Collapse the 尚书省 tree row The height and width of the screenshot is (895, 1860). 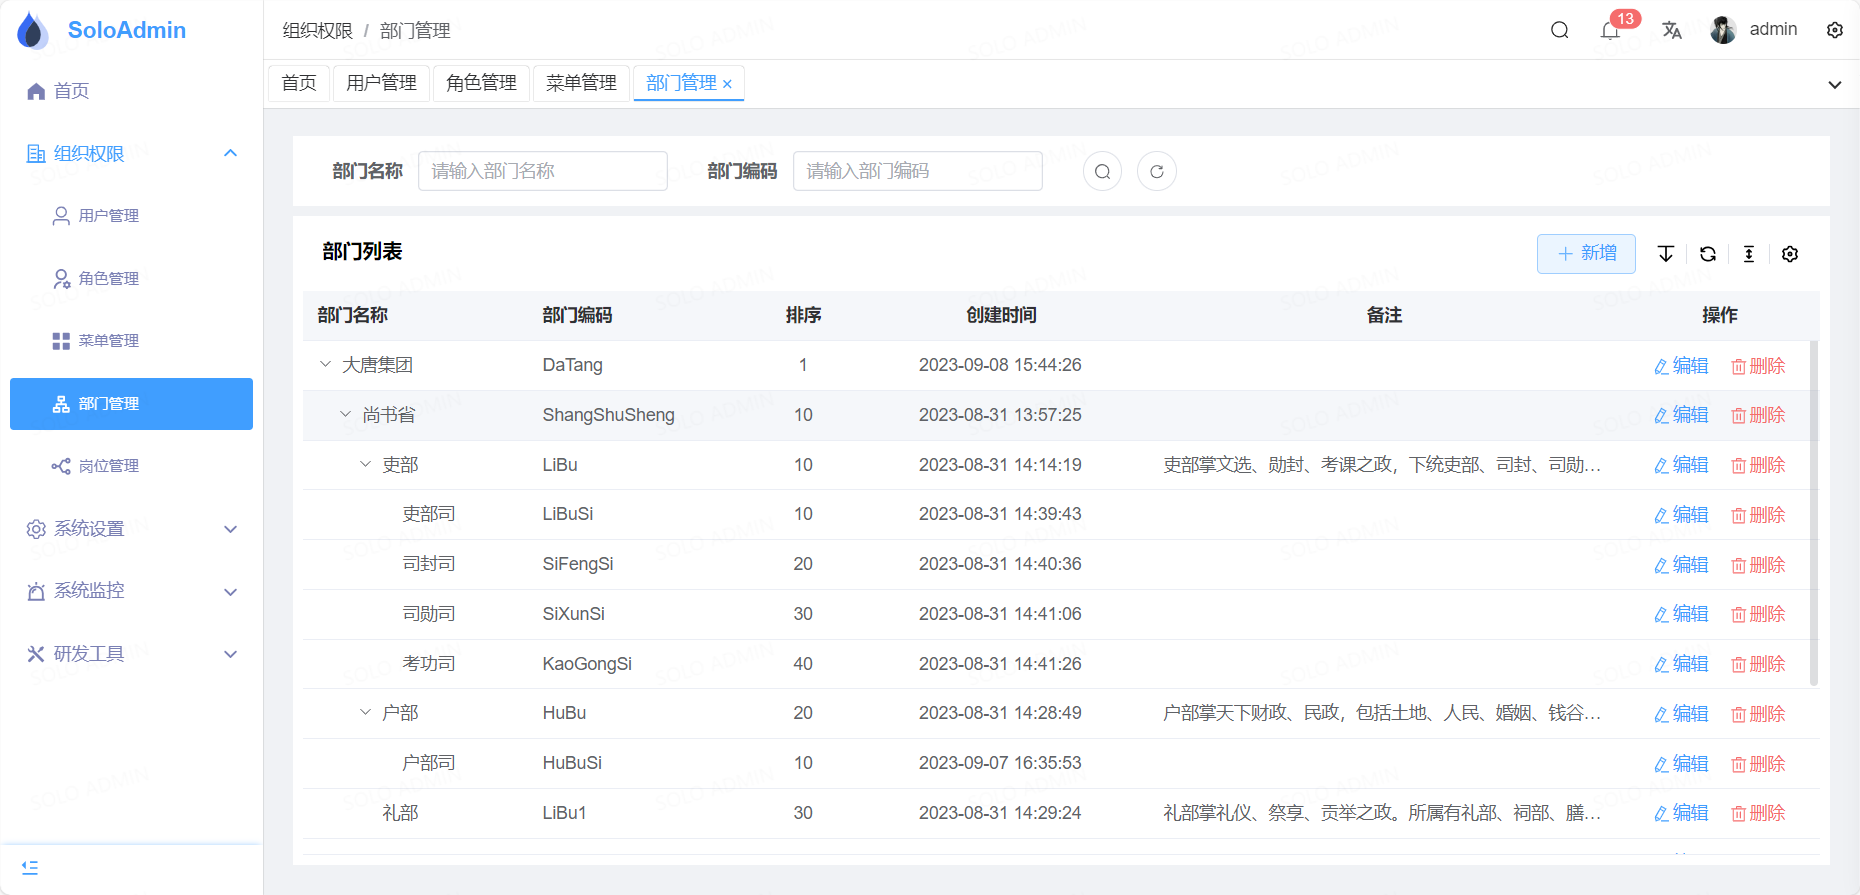(345, 415)
